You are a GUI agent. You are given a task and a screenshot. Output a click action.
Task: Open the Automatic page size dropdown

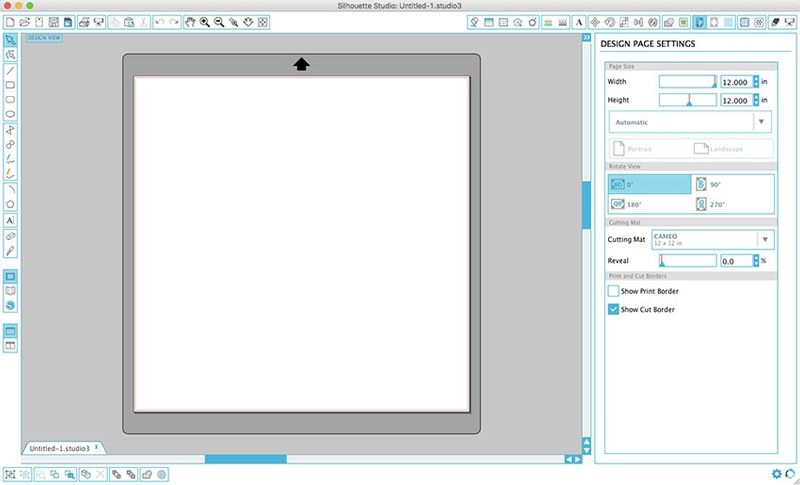690,122
